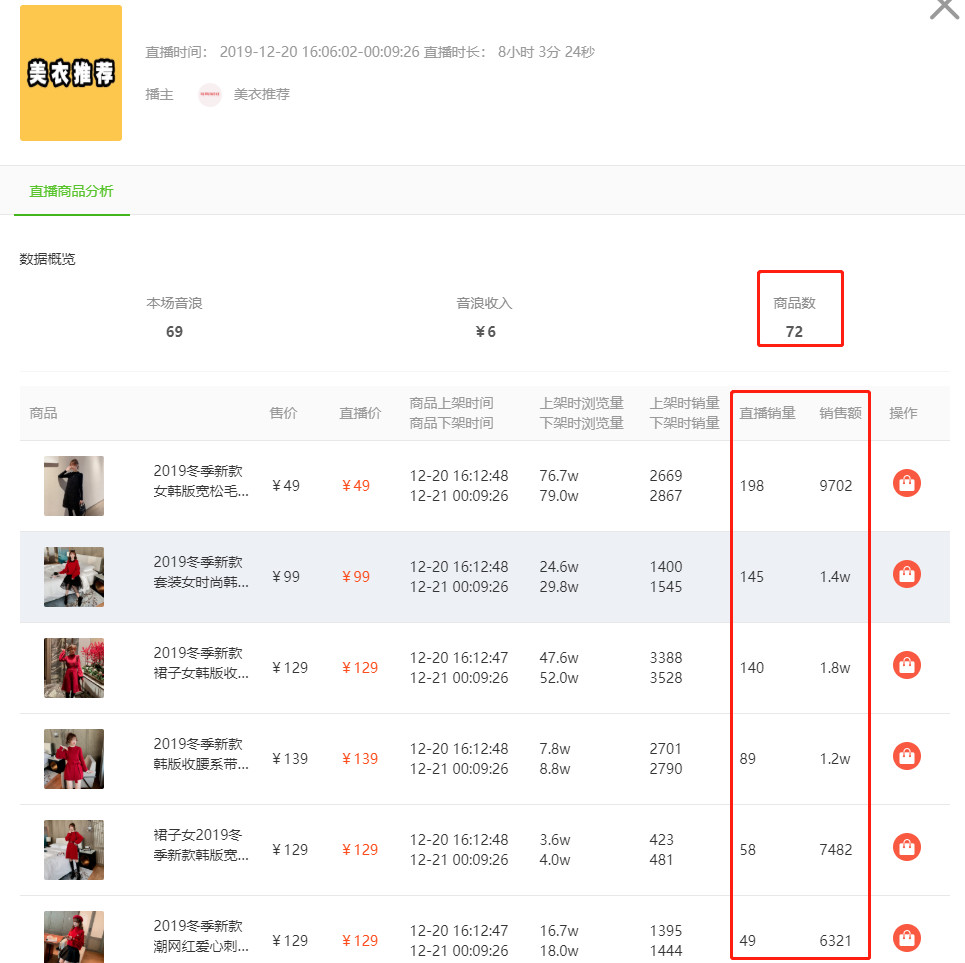Open shopping bag icon in 7482 sales row
Viewport: 965px width, 963px height.
pos(907,847)
